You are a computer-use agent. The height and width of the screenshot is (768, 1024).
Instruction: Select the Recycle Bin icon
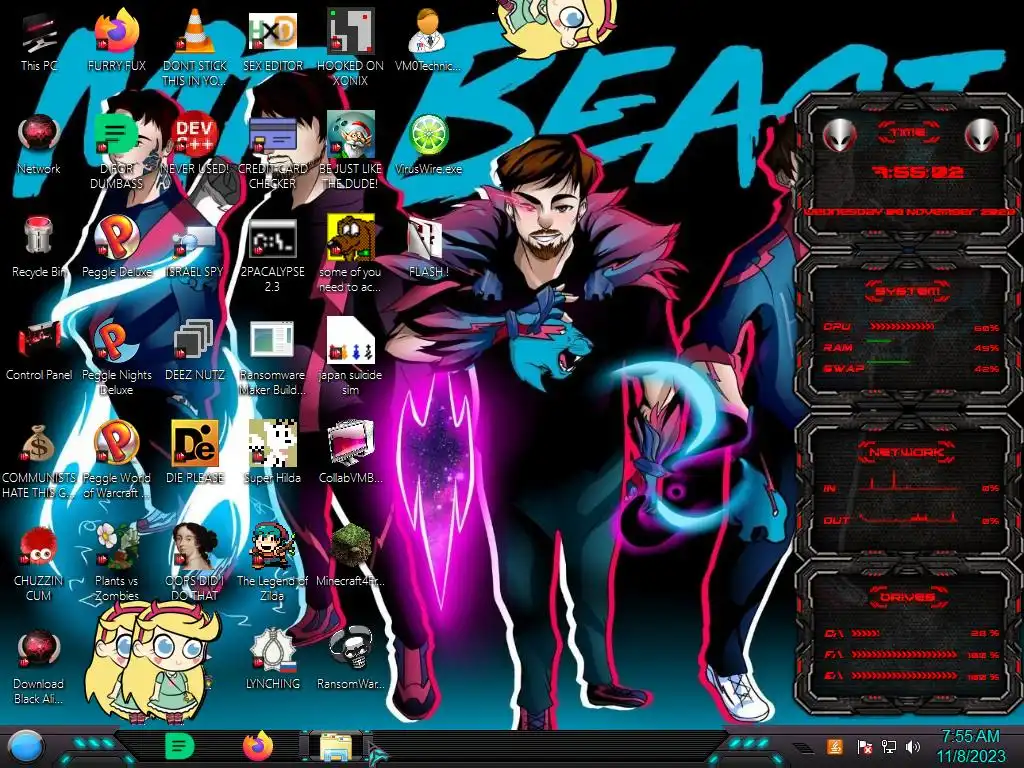39,236
